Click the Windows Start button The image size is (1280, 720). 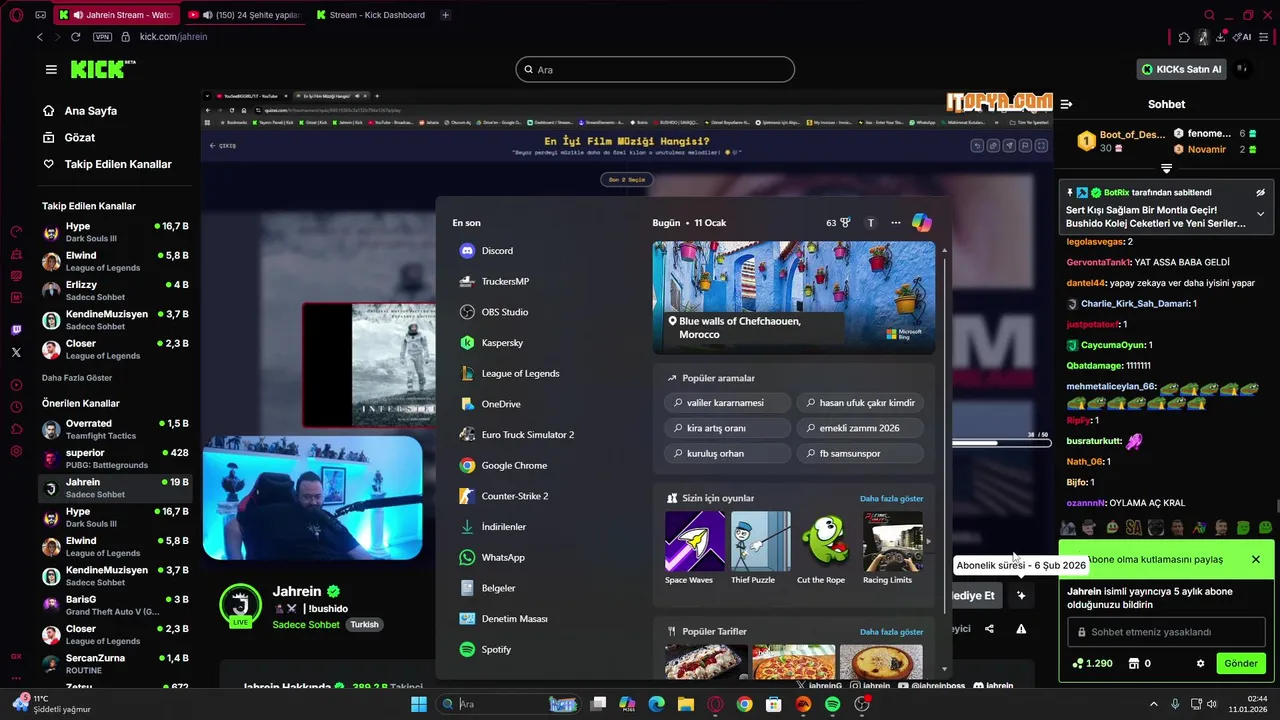(x=418, y=704)
